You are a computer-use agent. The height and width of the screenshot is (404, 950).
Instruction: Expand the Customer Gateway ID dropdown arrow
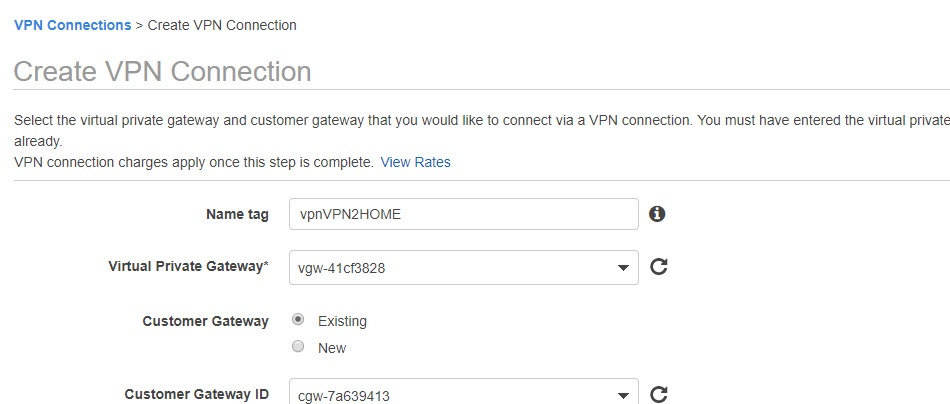[623, 396]
